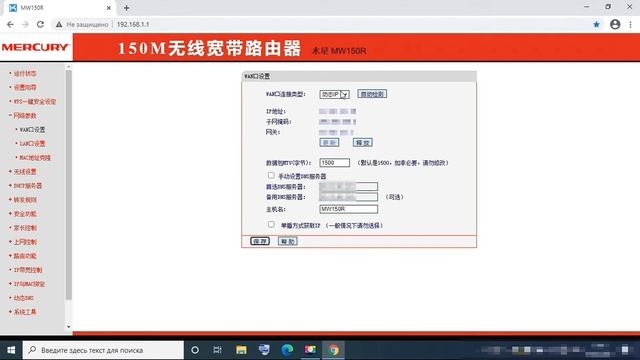Viewport: 640px width, 360px height.
Task: Close the MW150R browser tab
Action: click(109, 8)
